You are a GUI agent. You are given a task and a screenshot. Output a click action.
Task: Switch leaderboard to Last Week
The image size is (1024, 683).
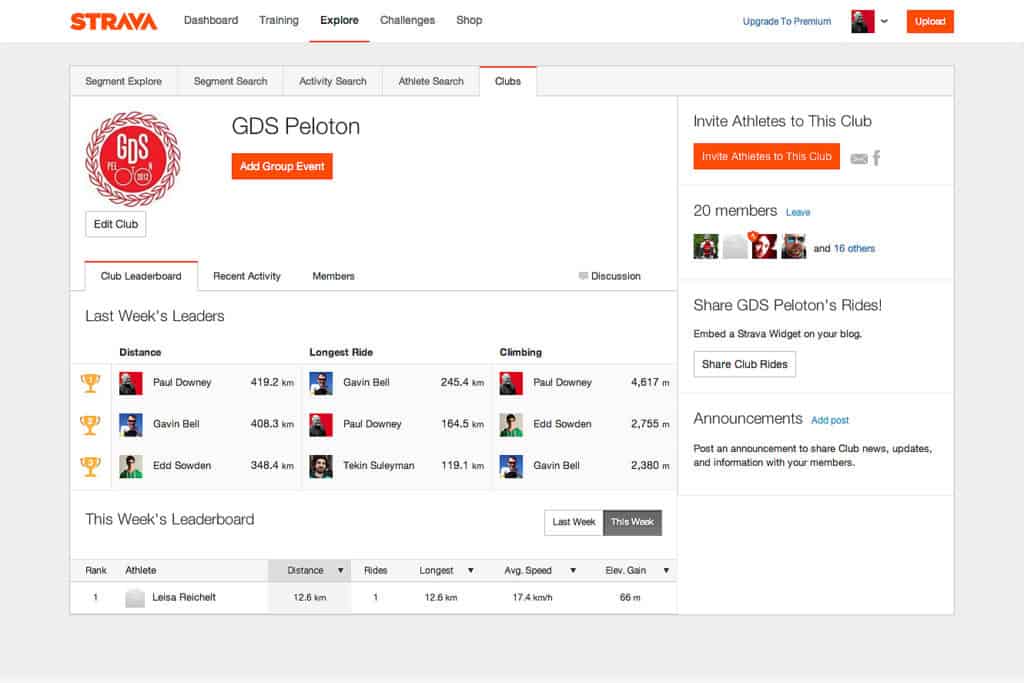pos(573,522)
